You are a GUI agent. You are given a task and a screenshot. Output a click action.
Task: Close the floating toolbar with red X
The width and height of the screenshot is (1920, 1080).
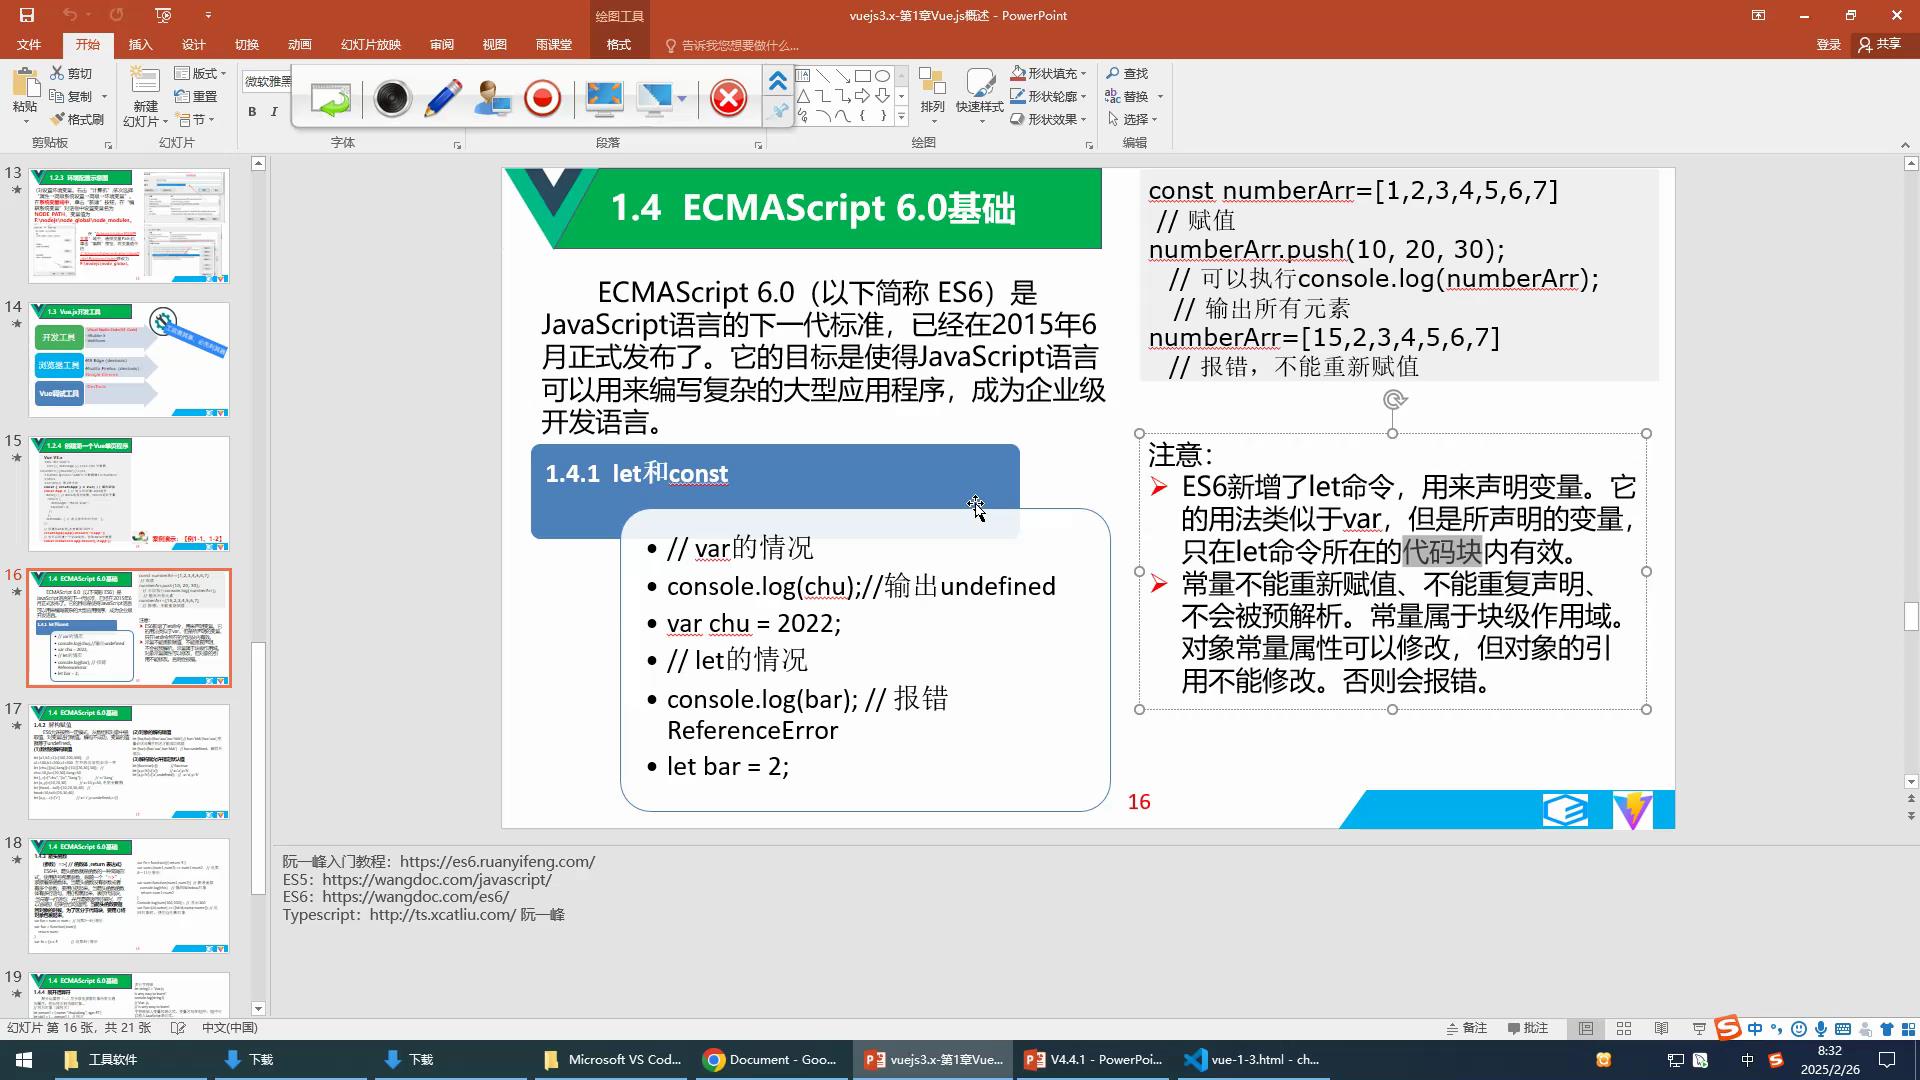(728, 98)
